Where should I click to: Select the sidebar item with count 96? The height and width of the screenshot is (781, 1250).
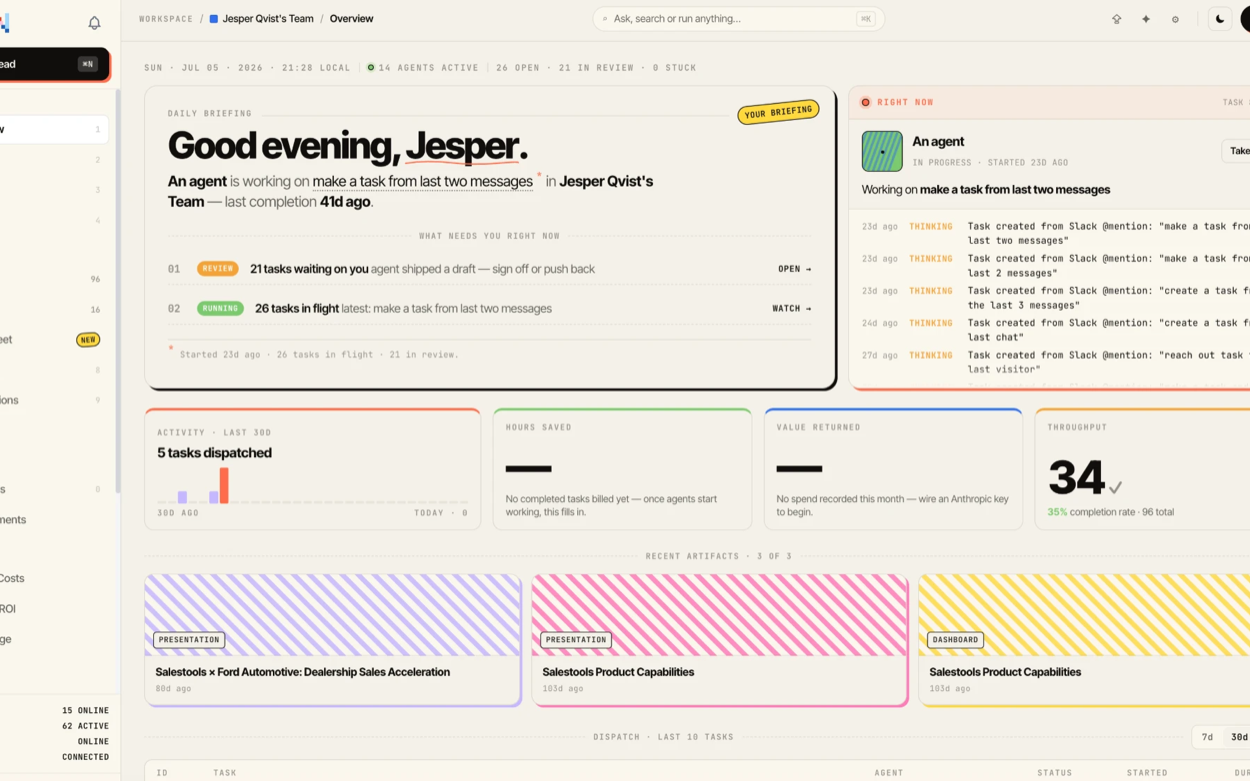54,279
